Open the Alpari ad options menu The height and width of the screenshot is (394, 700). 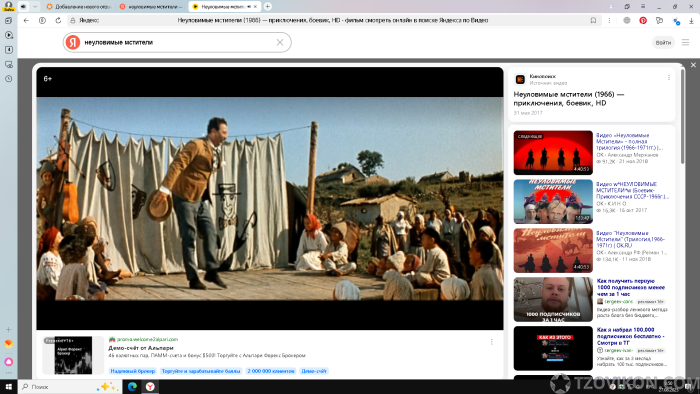point(492,342)
